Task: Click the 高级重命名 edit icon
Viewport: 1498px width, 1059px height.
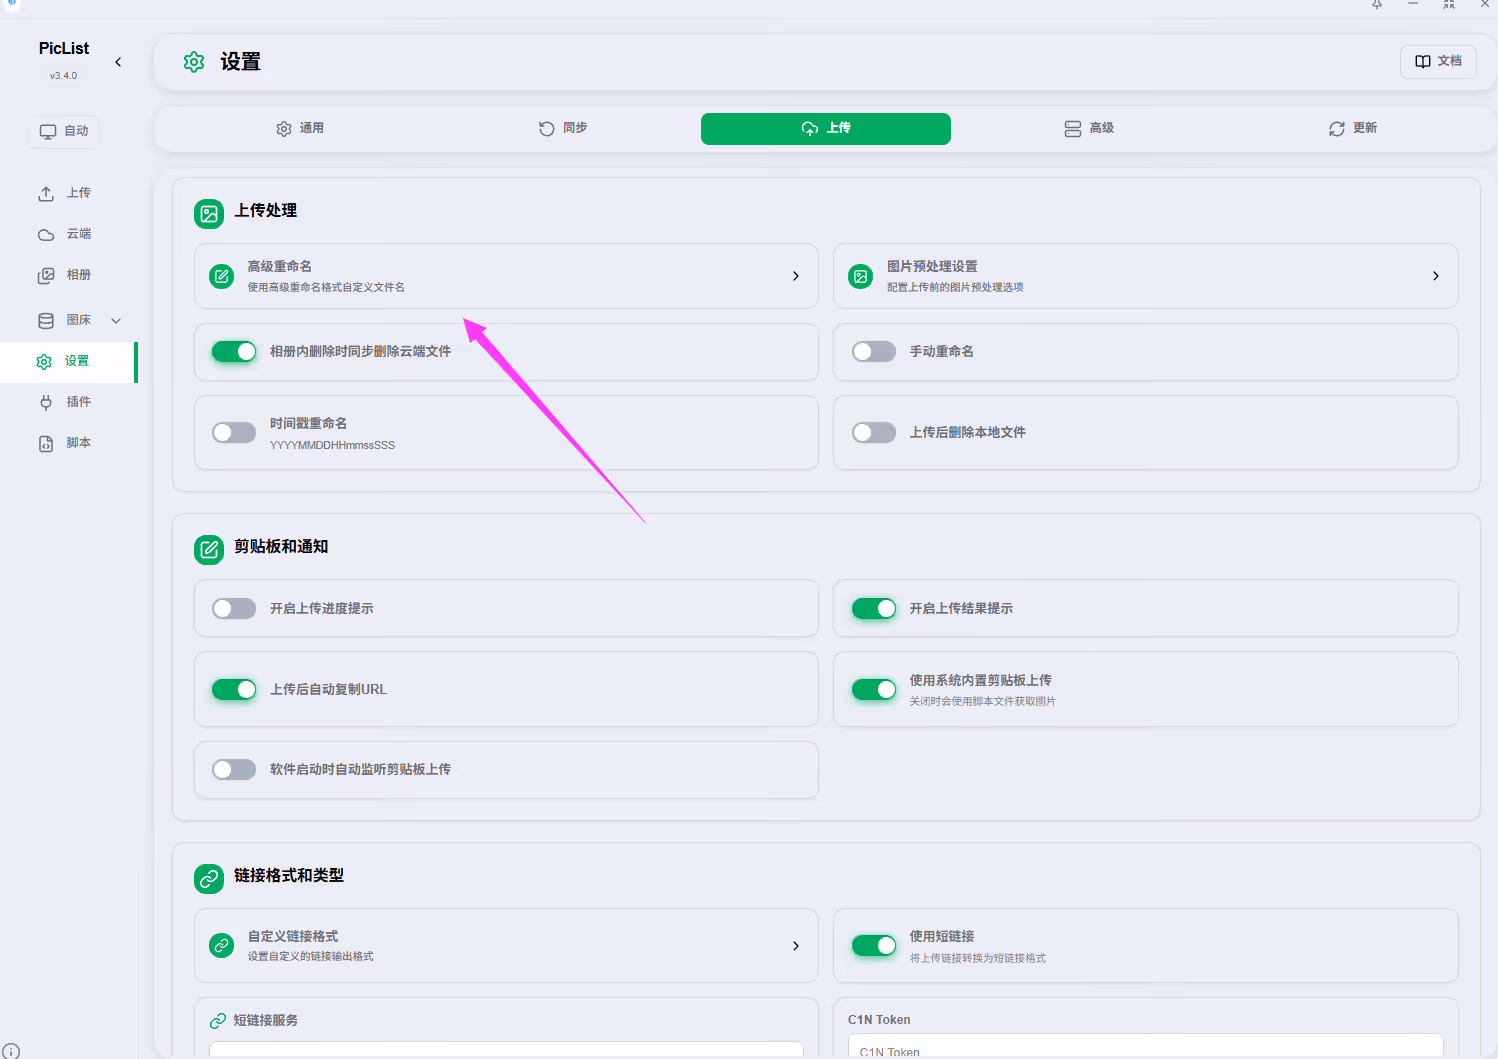Action: (x=222, y=276)
